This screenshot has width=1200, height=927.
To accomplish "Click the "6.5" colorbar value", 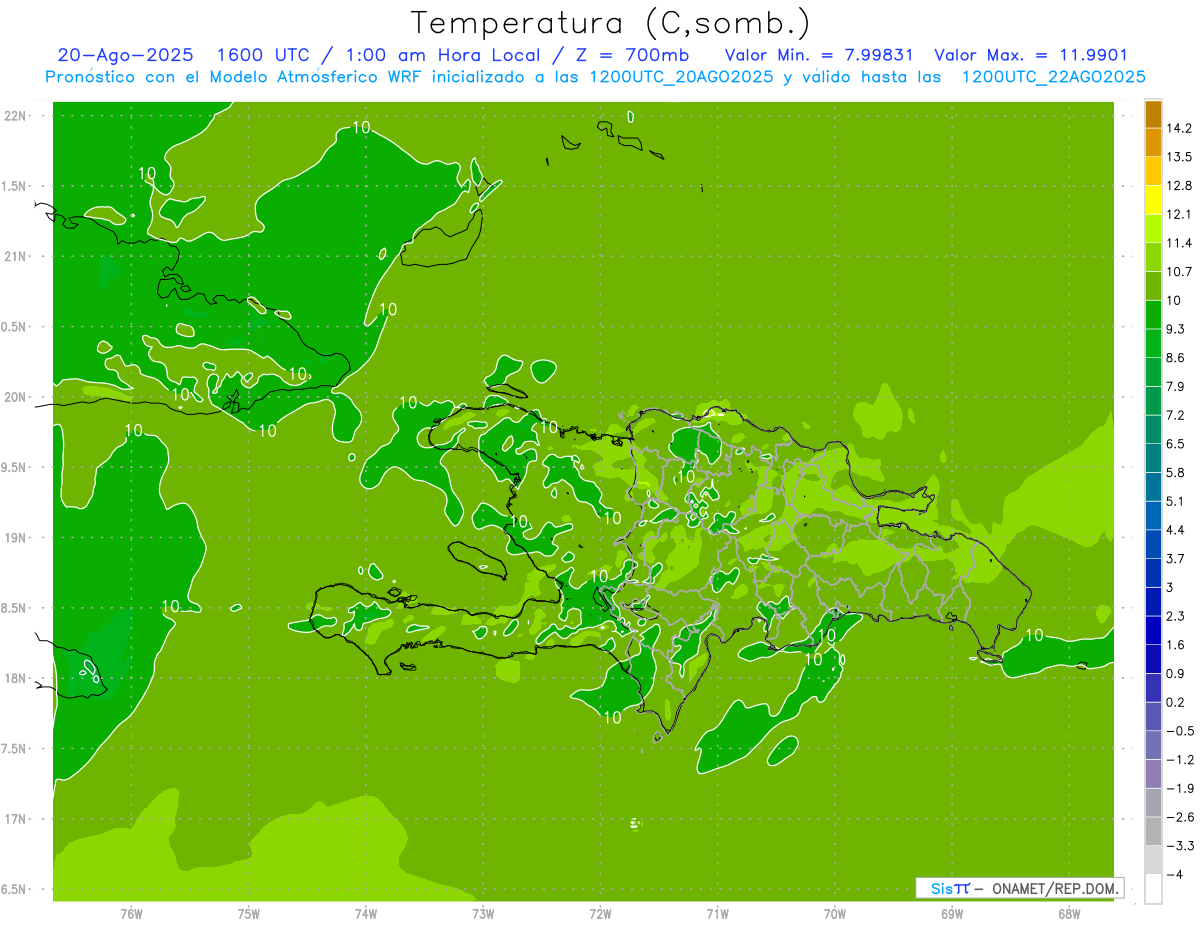I will (x=1176, y=444).
